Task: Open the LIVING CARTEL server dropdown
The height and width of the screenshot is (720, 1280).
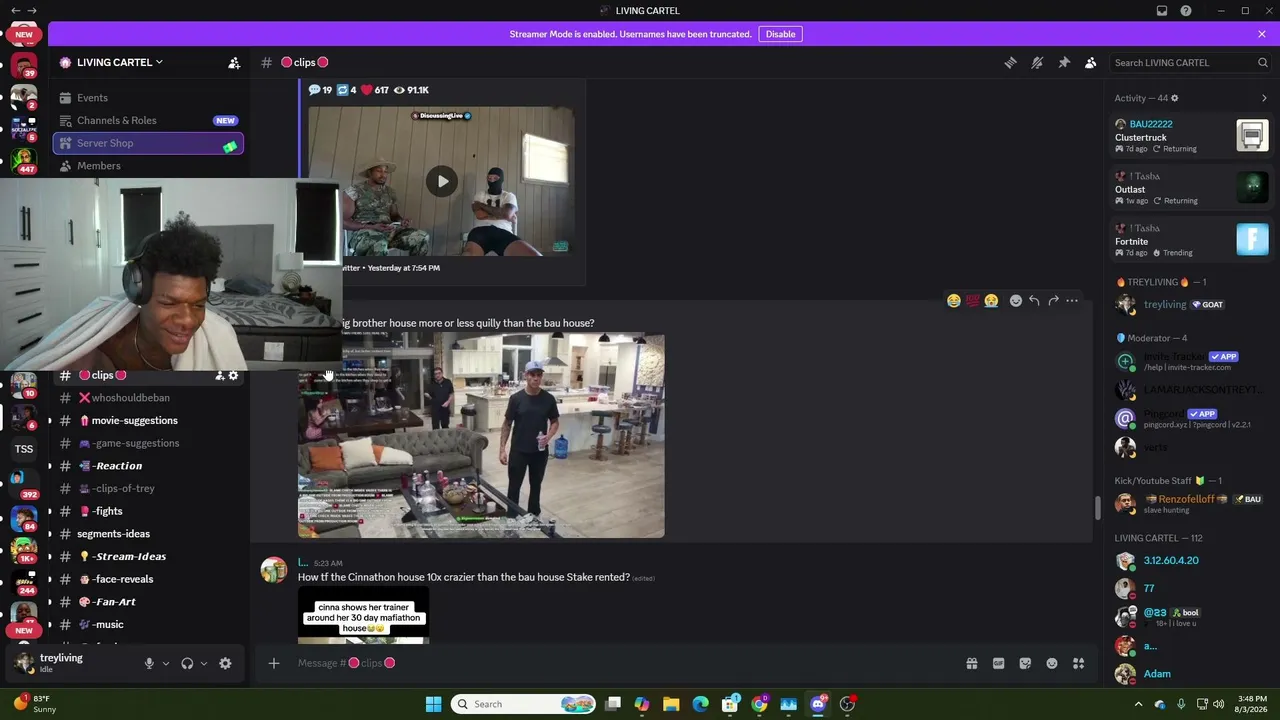Action: 120,62
